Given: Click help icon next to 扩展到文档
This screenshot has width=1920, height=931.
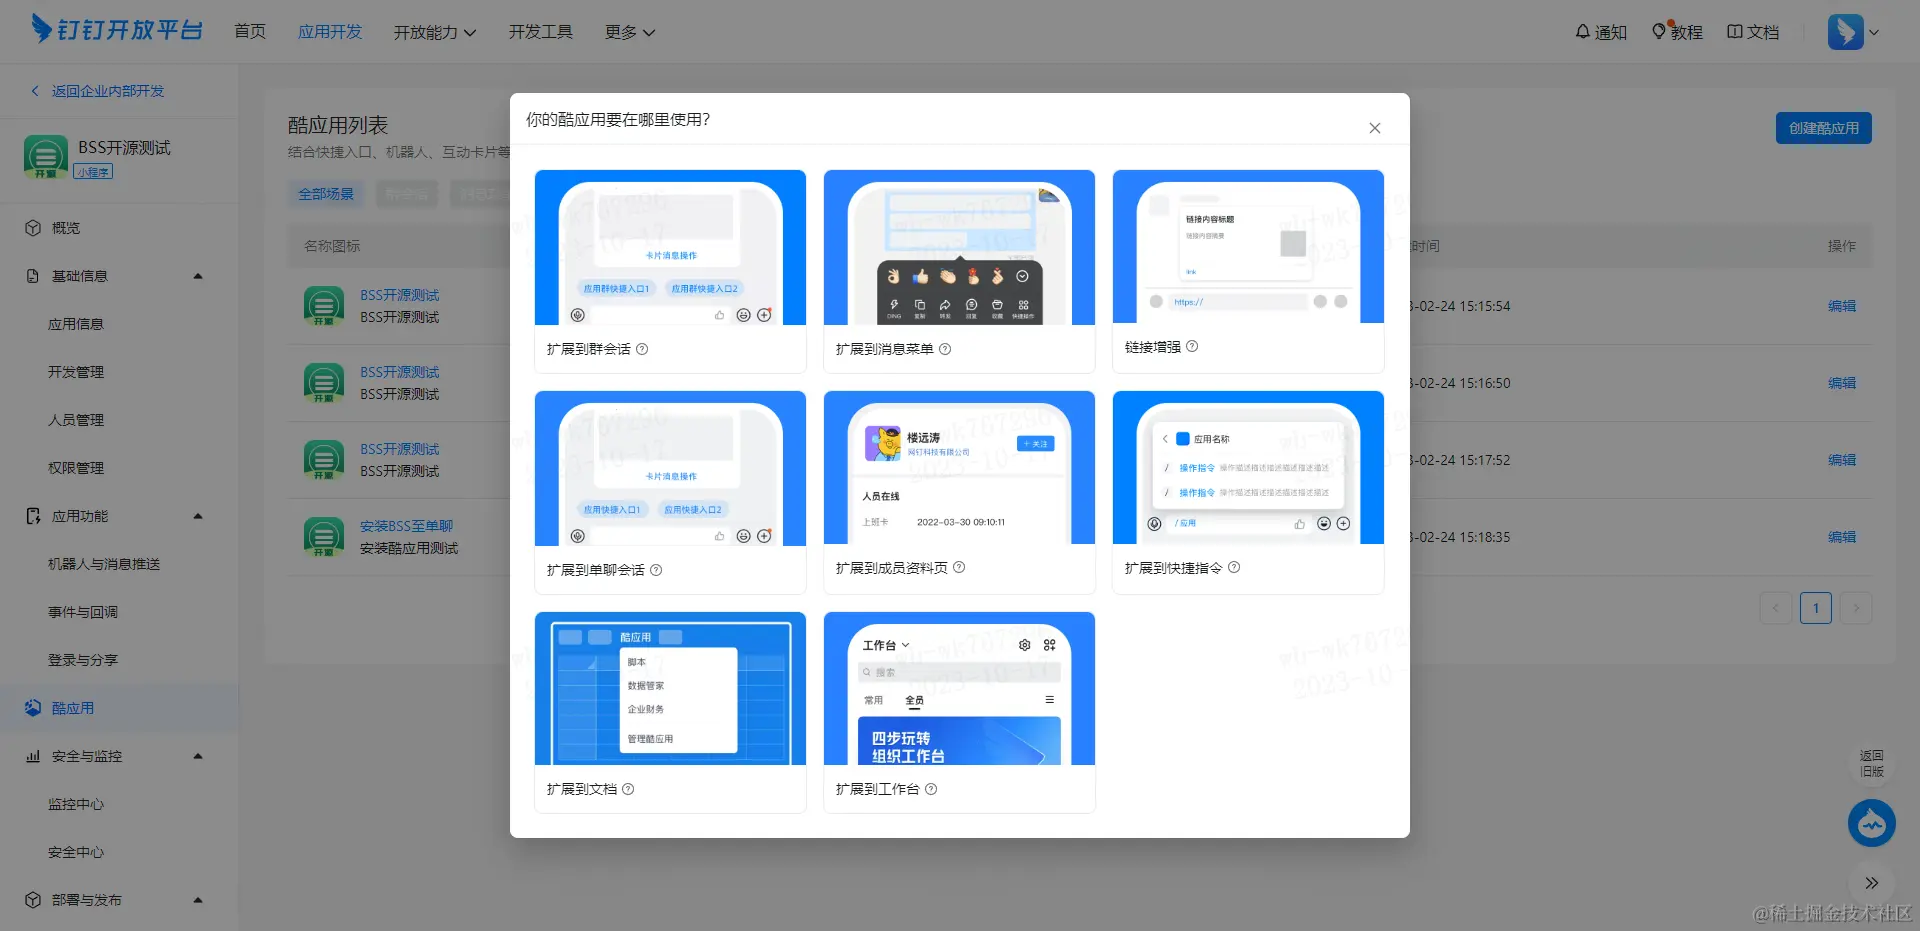Looking at the screenshot, I should coord(628,789).
